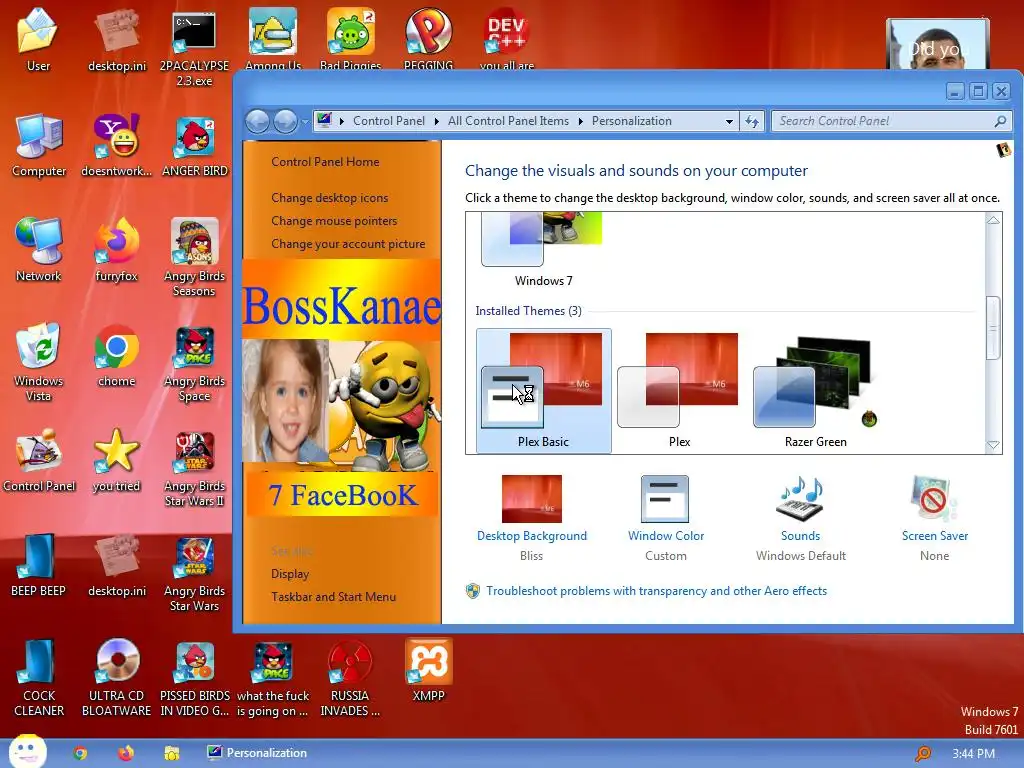Launch Firefox from the taskbar
Viewport: 1024px width, 768px height.
click(126, 753)
